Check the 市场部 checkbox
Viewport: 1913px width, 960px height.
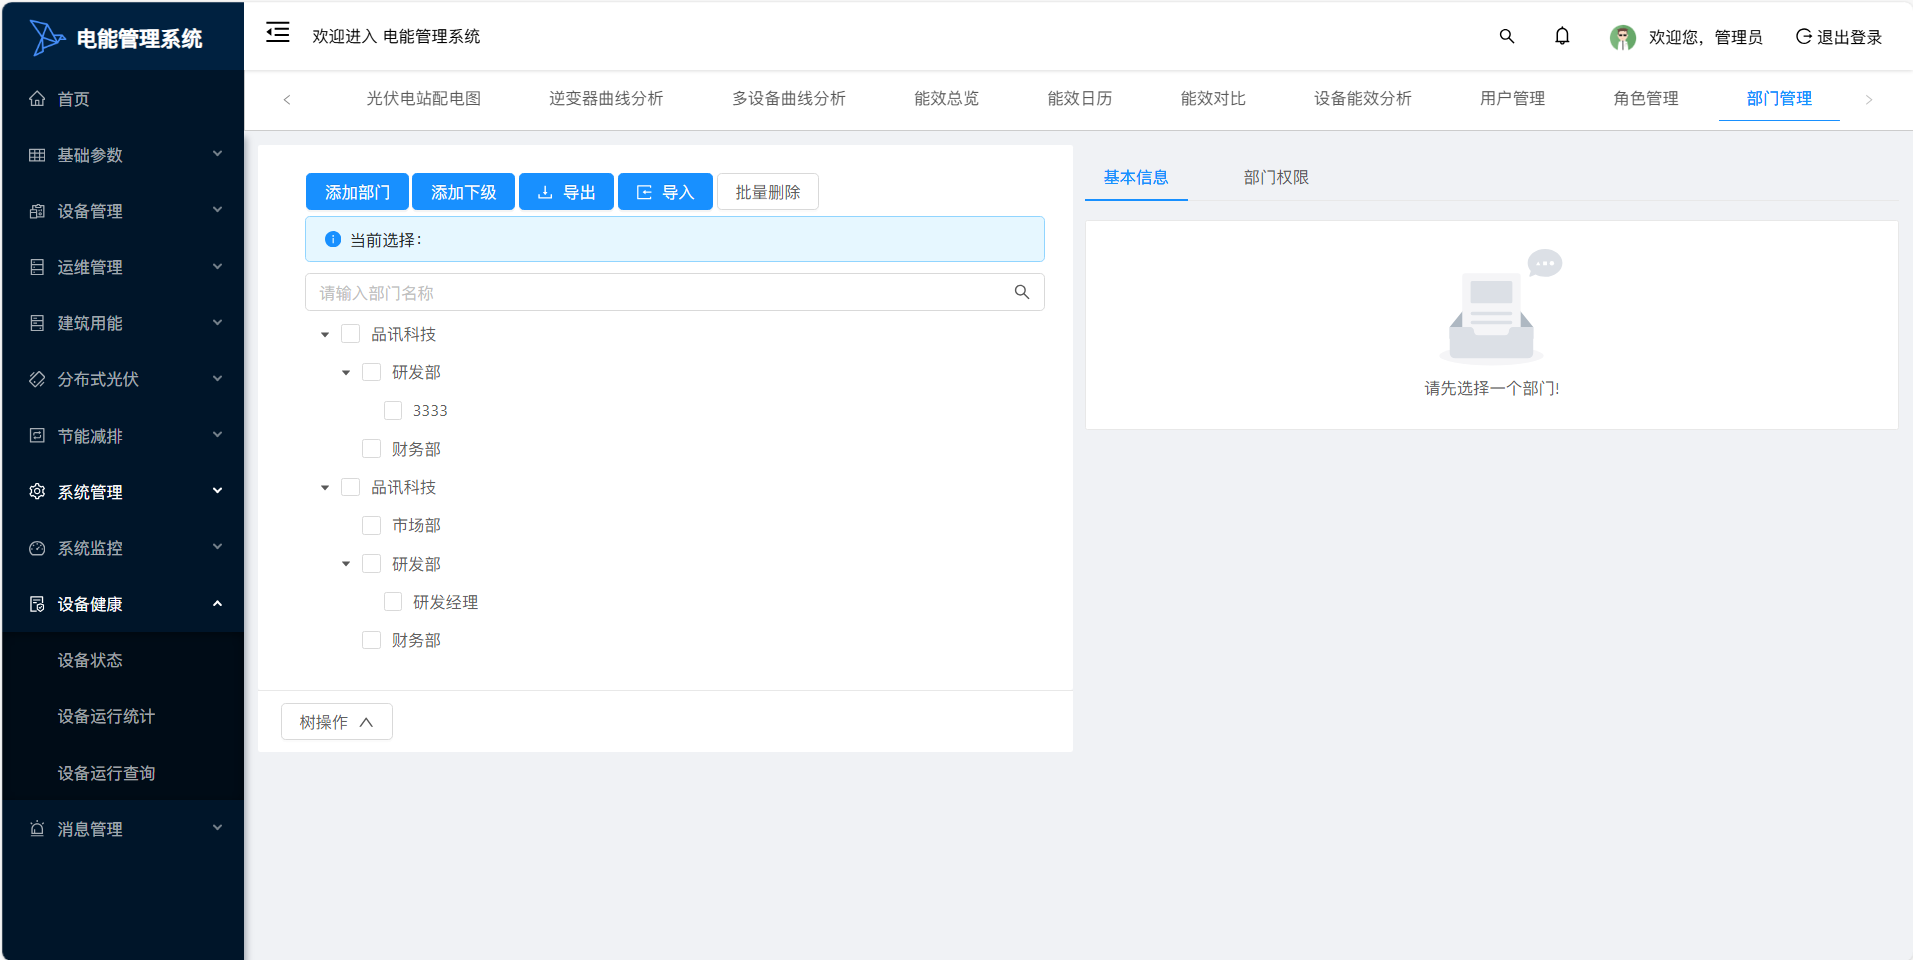click(371, 525)
